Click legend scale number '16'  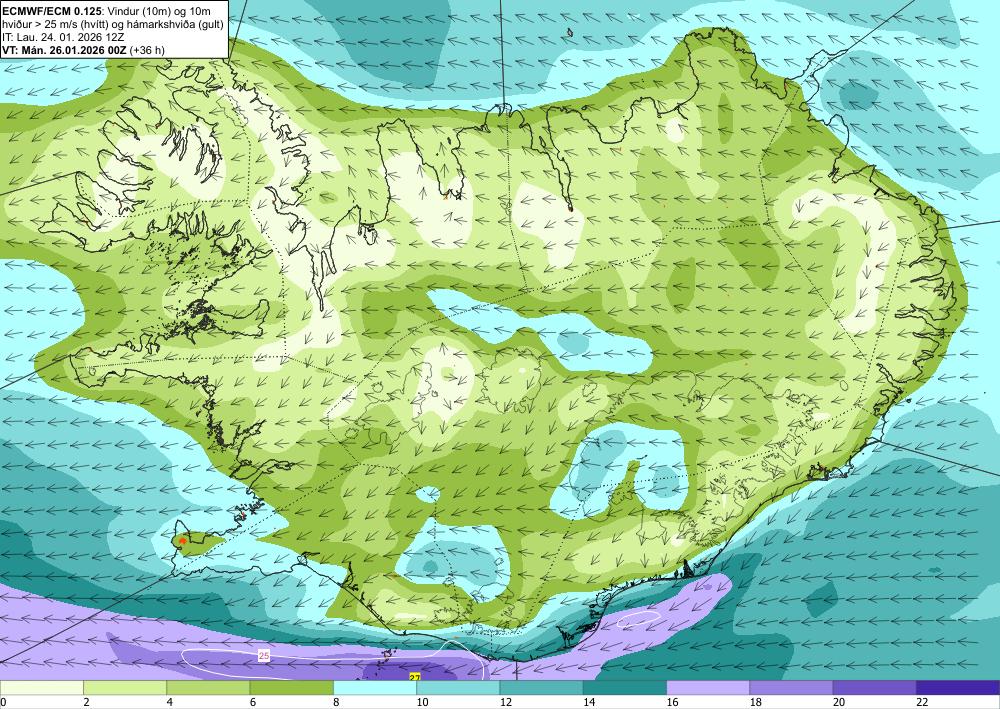(672, 703)
